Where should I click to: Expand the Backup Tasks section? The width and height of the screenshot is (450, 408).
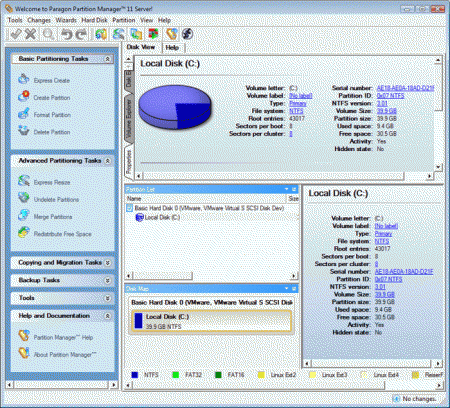107,280
